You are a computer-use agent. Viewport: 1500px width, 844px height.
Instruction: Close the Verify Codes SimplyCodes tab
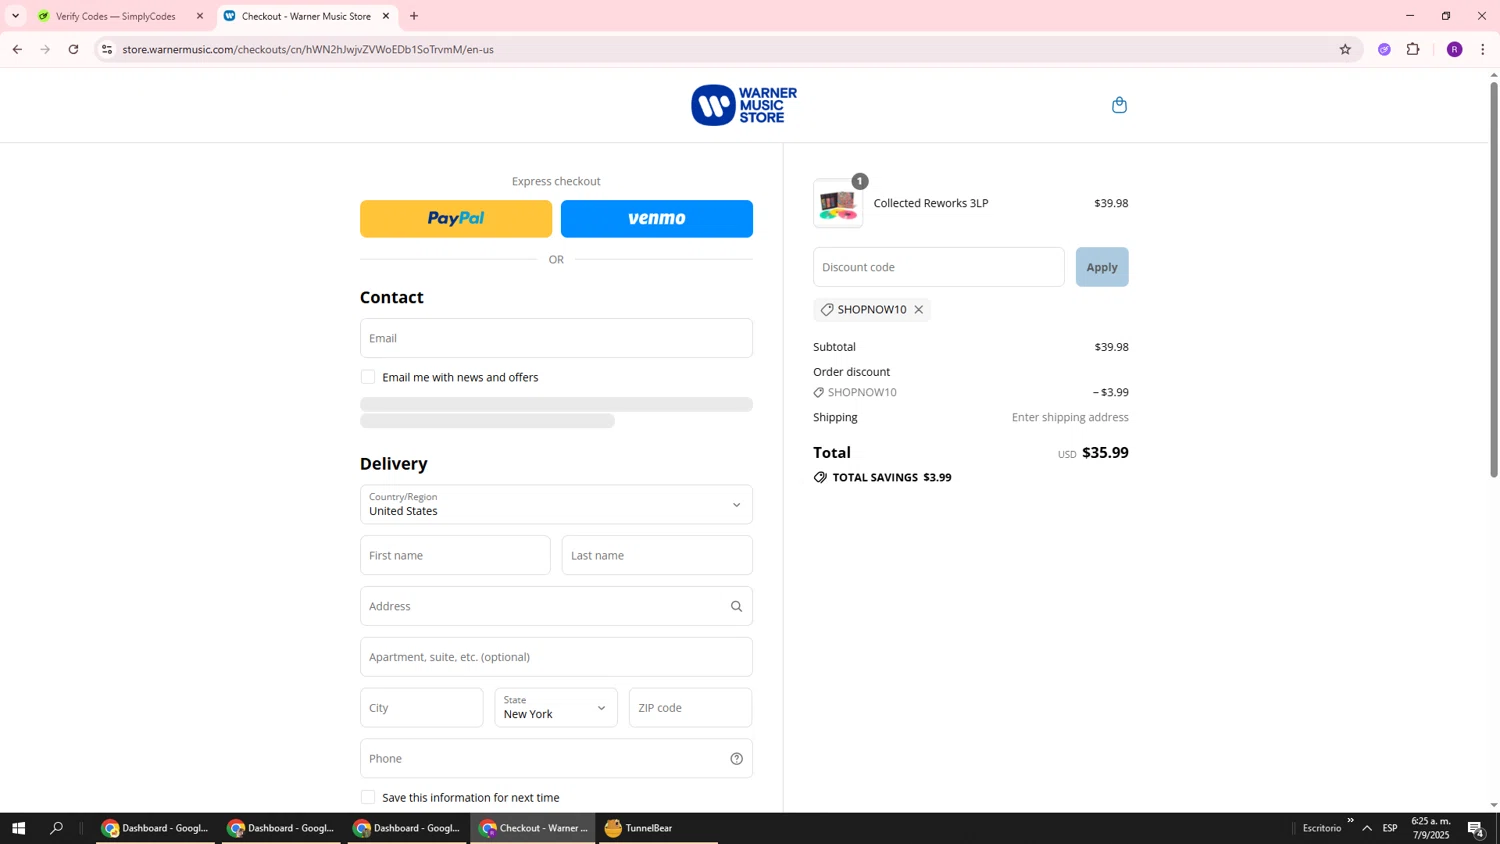(x=199, y=16)
